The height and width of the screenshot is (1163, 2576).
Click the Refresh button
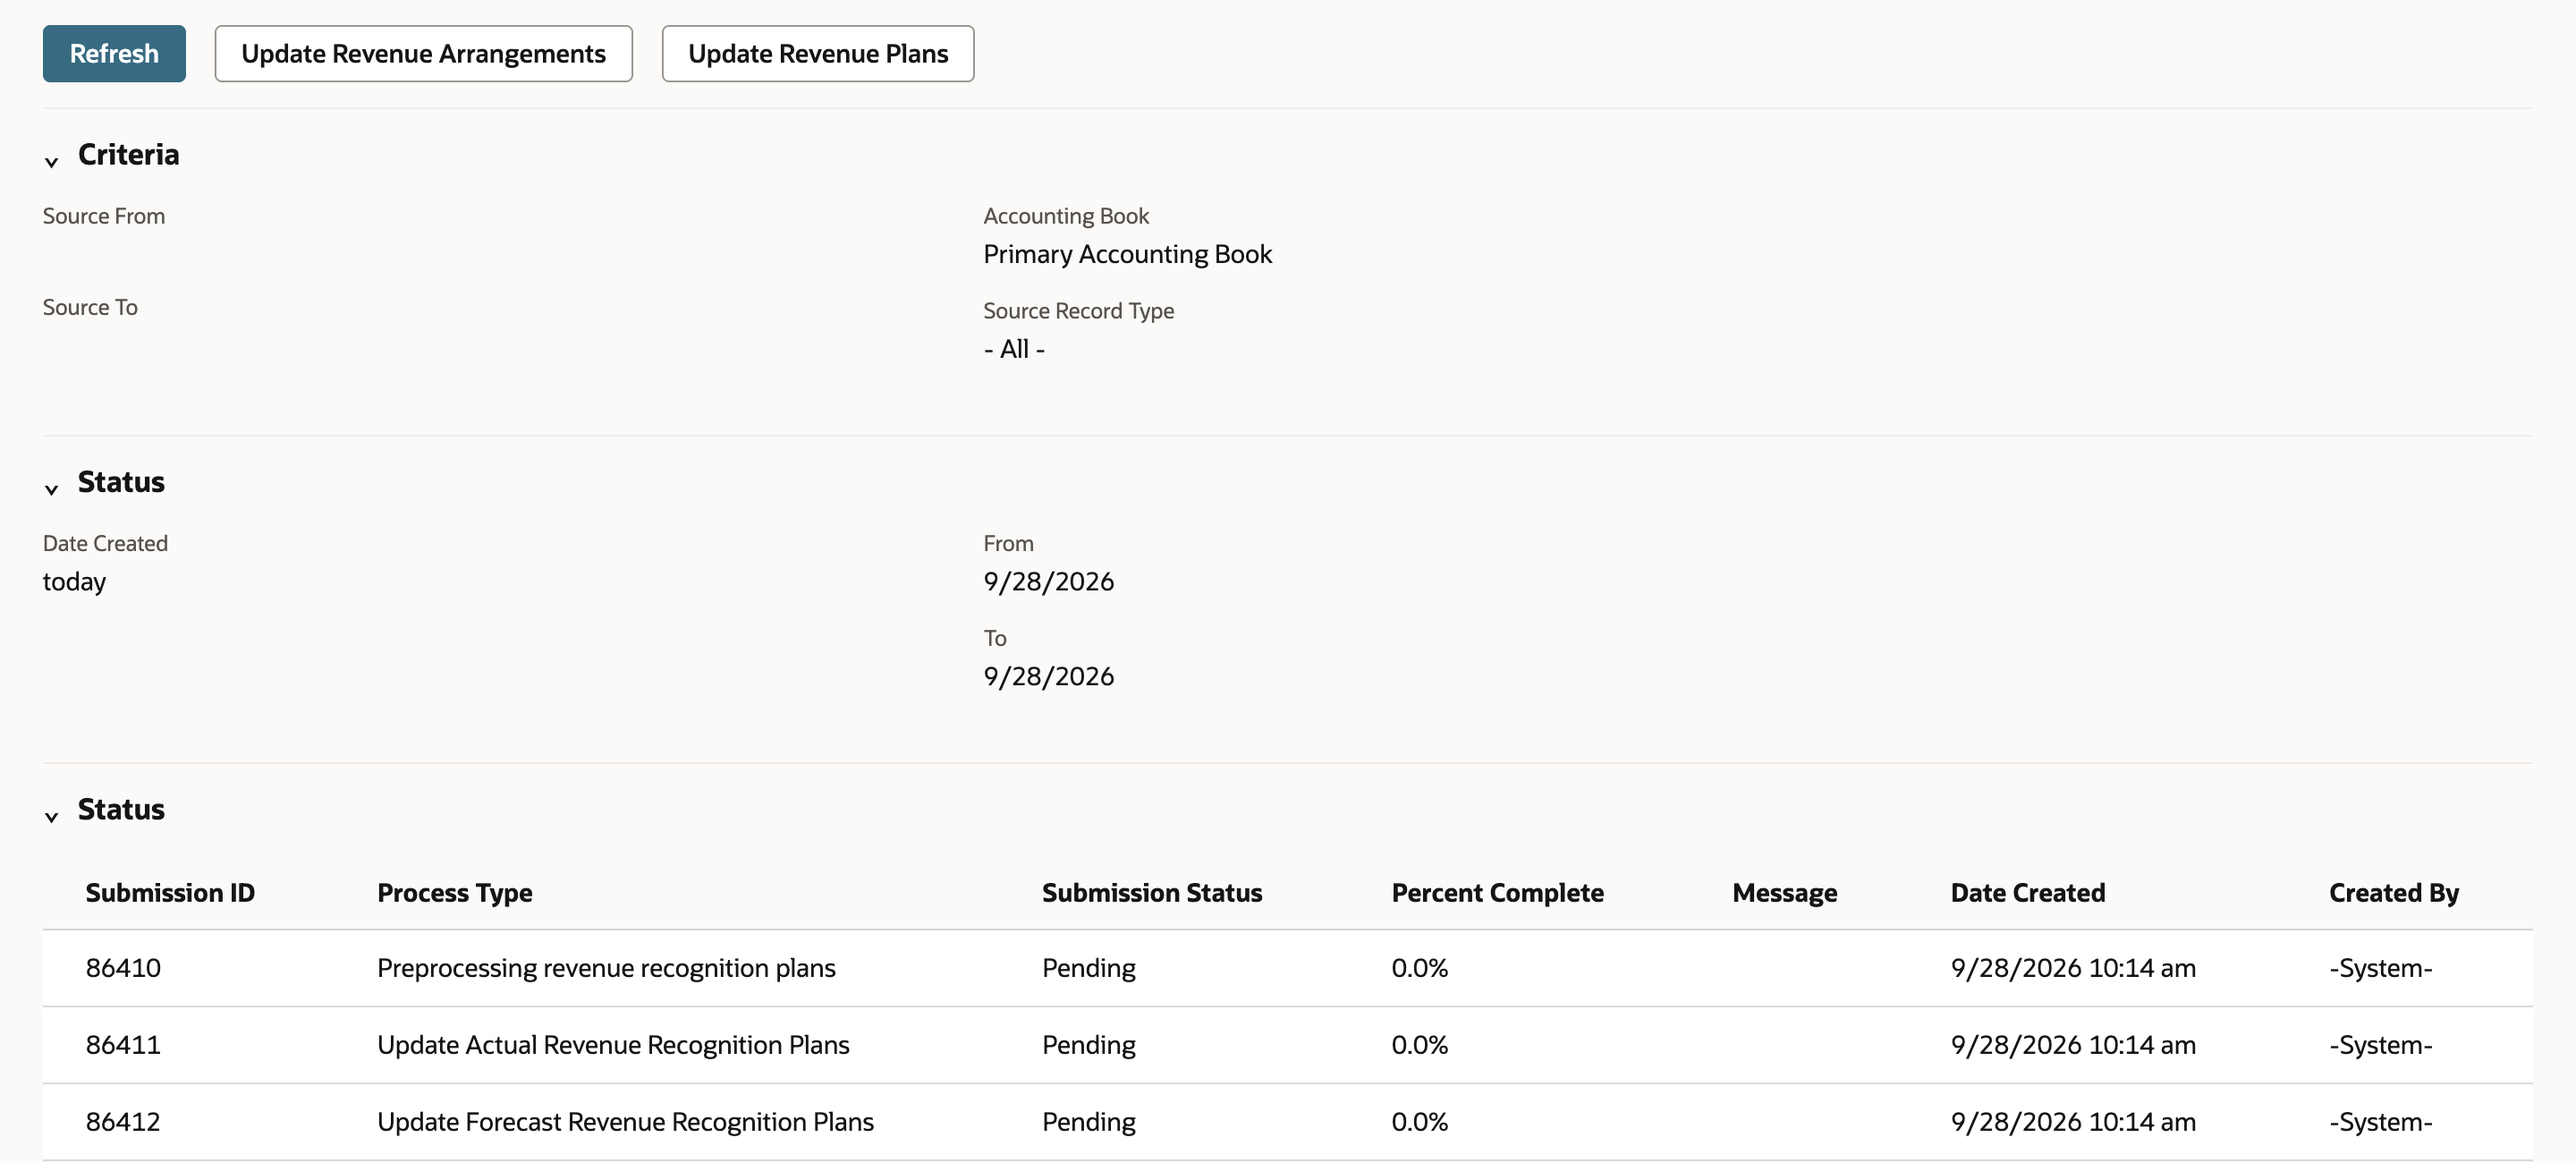pos(114,53)
